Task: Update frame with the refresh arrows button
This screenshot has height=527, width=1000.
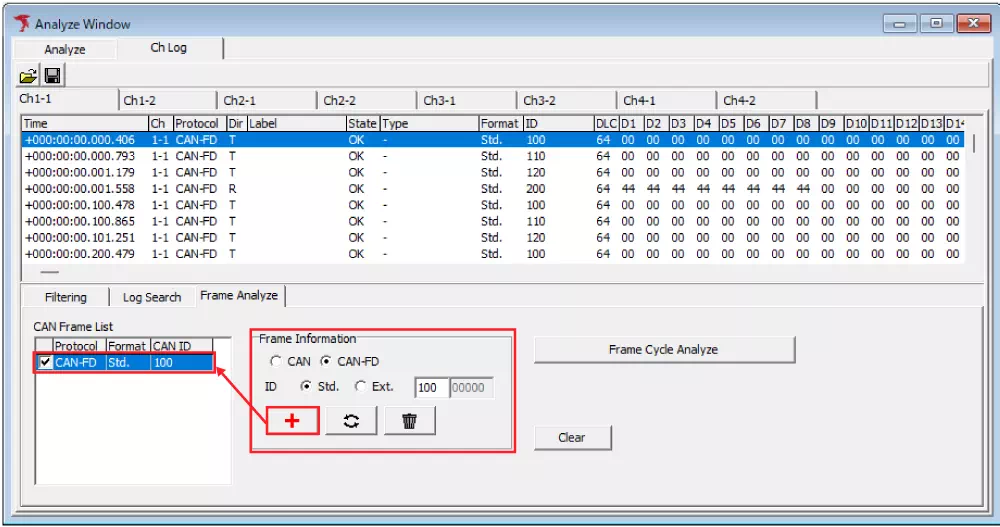Action: (351, 420)
